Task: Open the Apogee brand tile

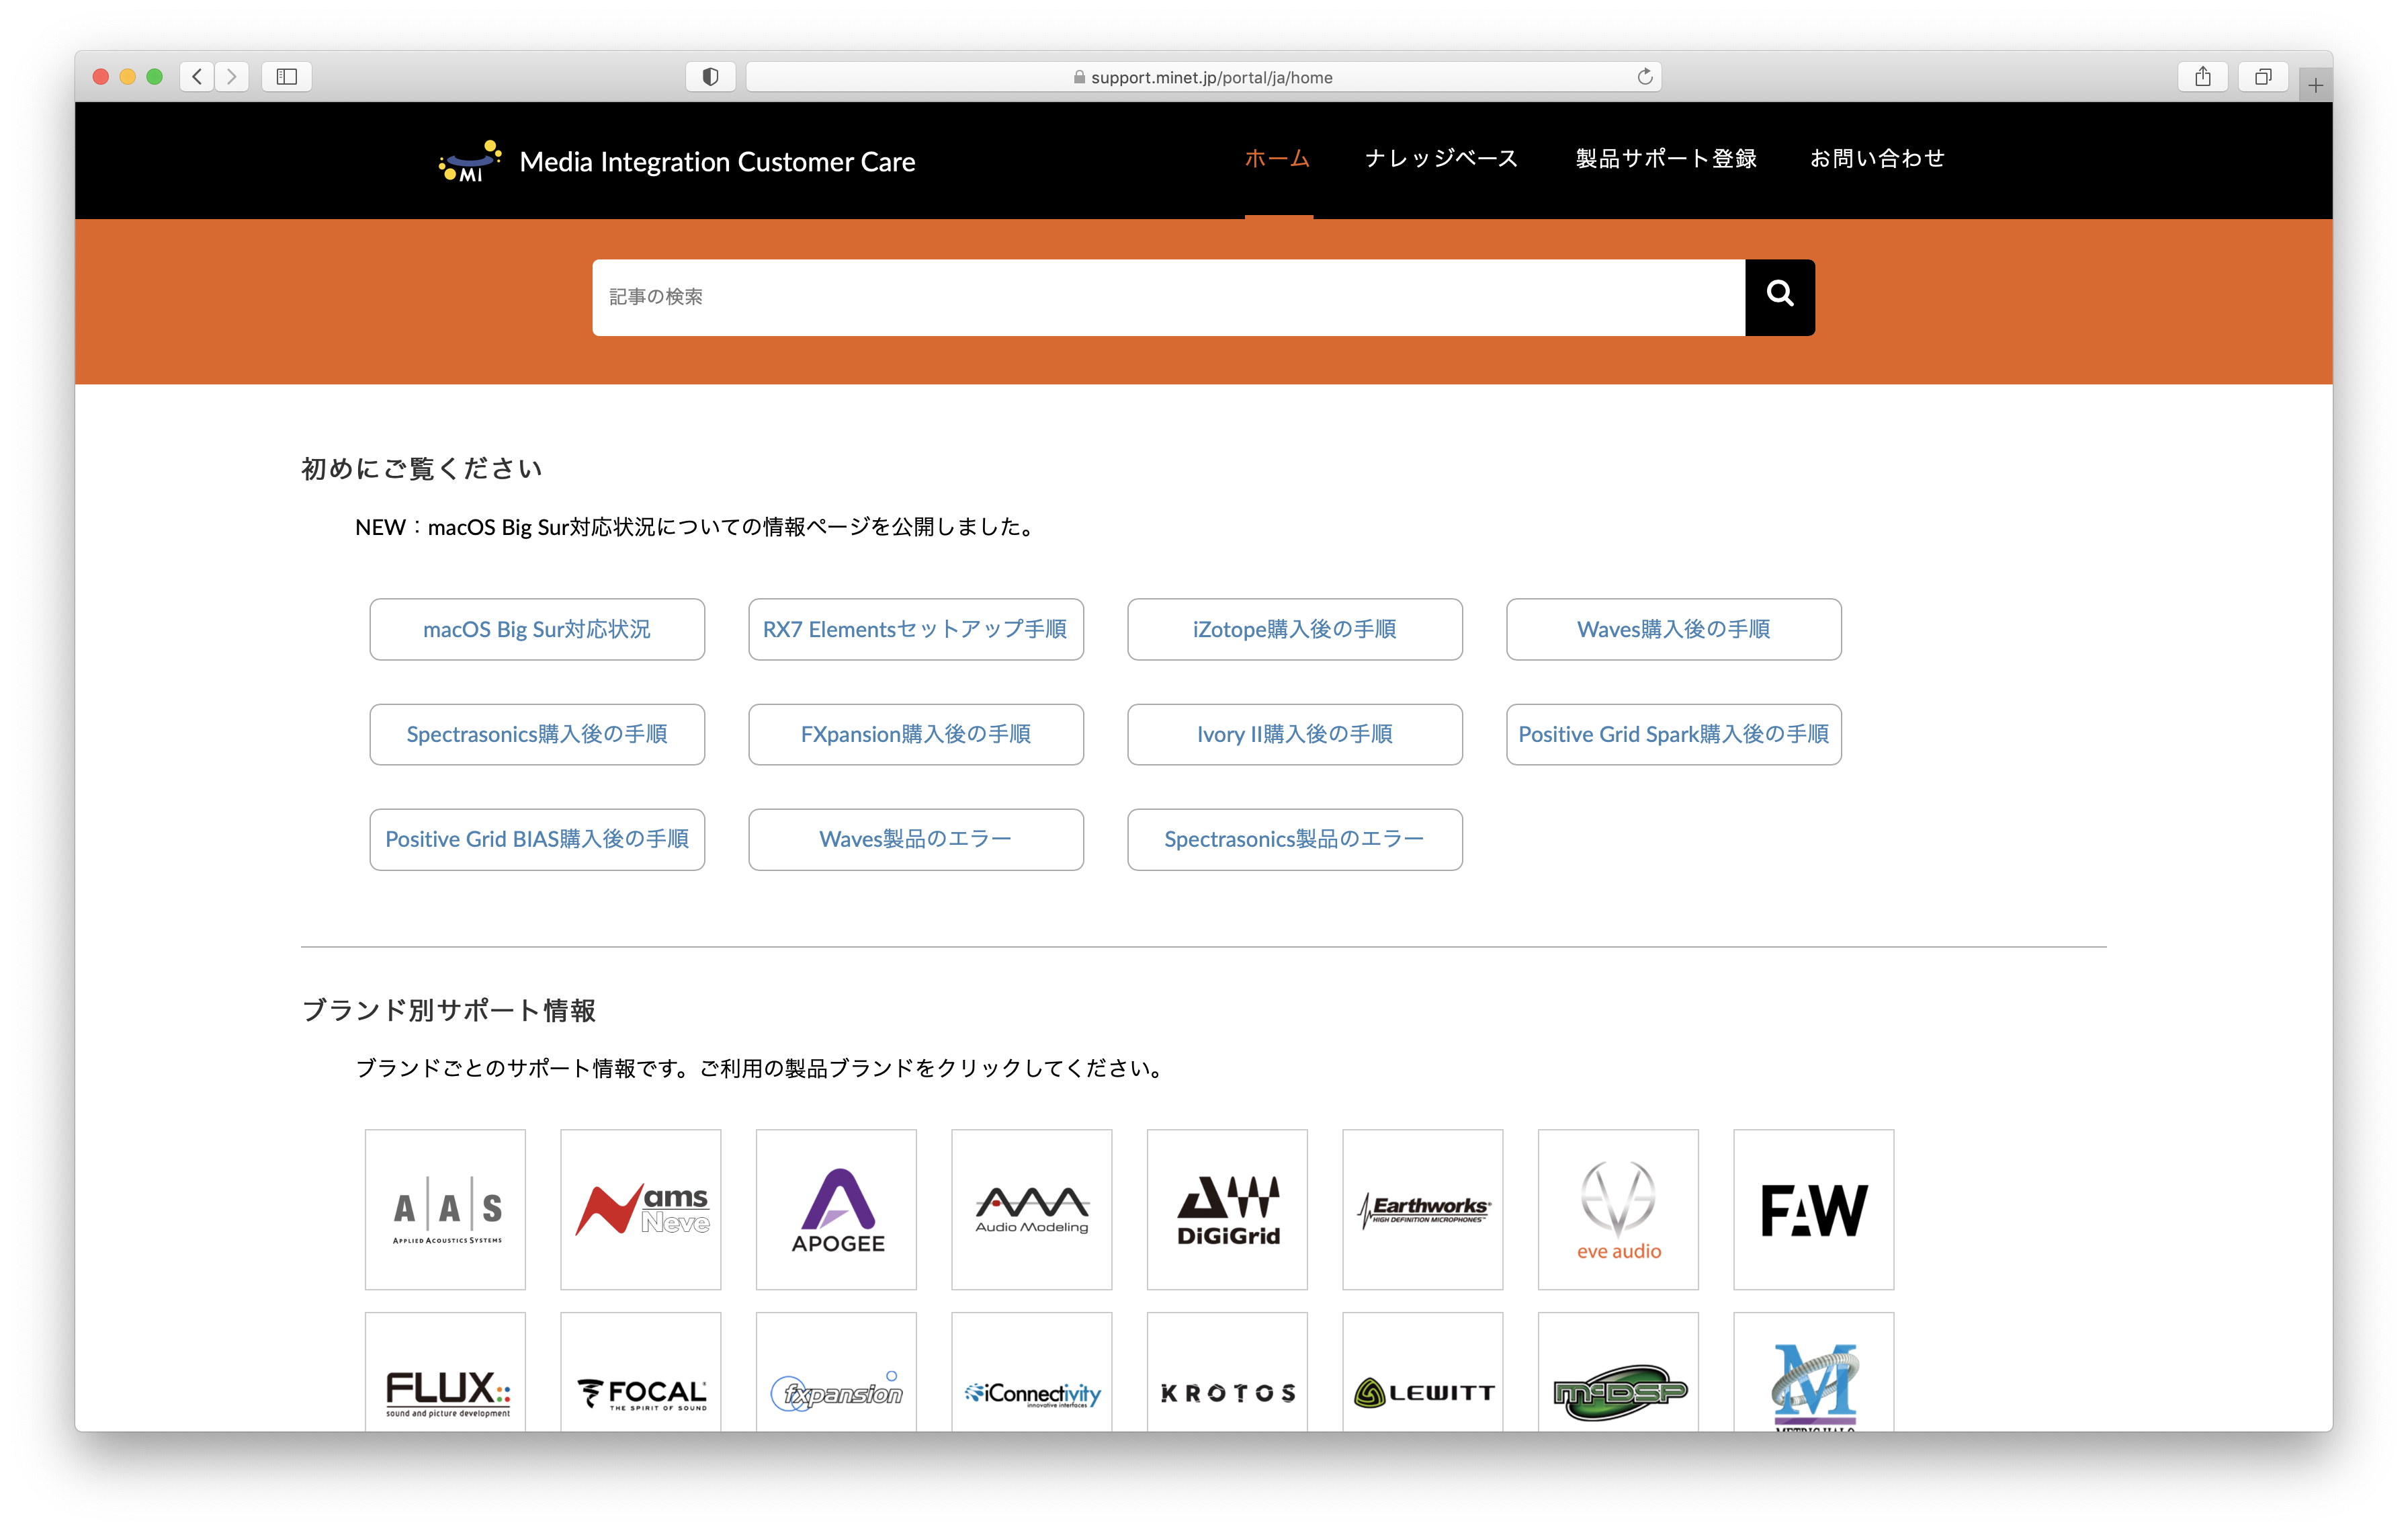Action: click(836, 1209)
